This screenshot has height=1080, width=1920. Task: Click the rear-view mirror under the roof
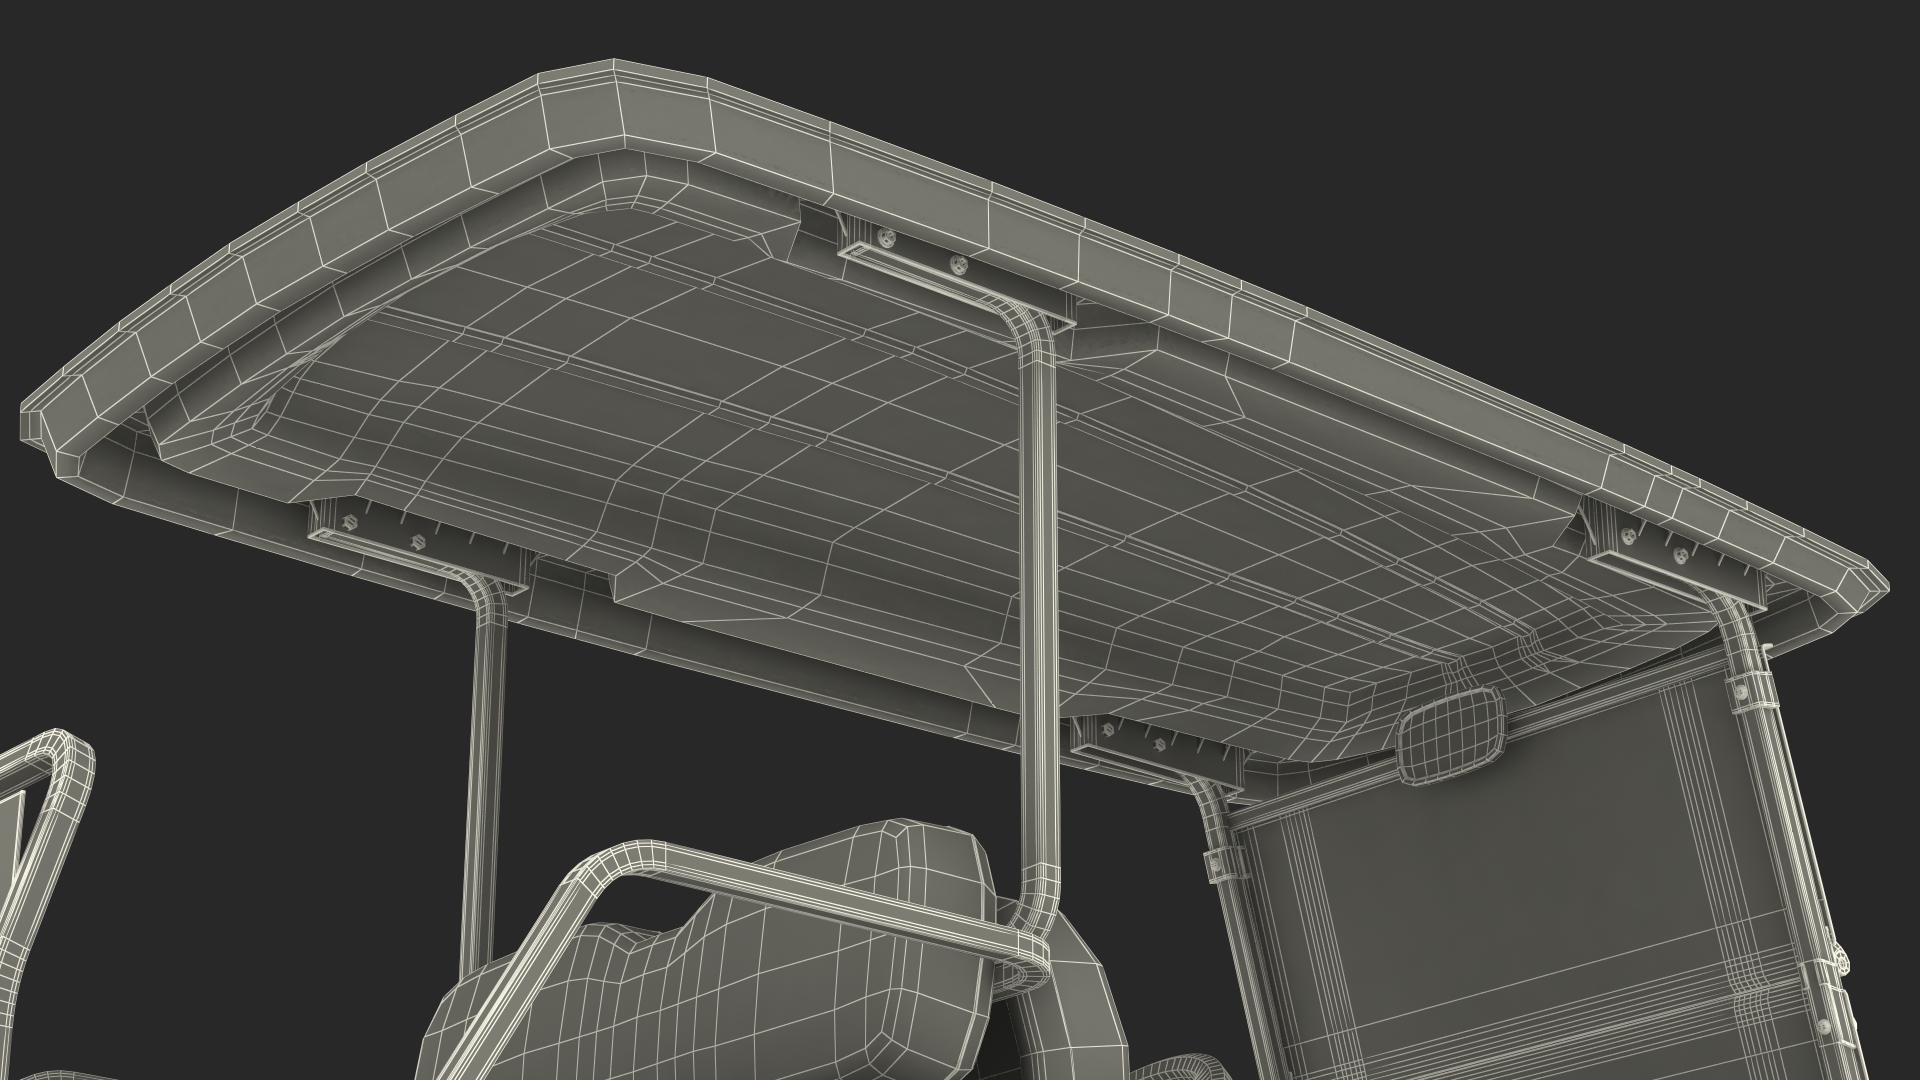click(x=1451, y=736)
